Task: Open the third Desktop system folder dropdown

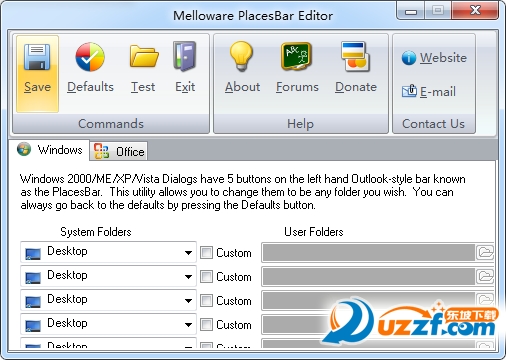Action: point(108,300)
